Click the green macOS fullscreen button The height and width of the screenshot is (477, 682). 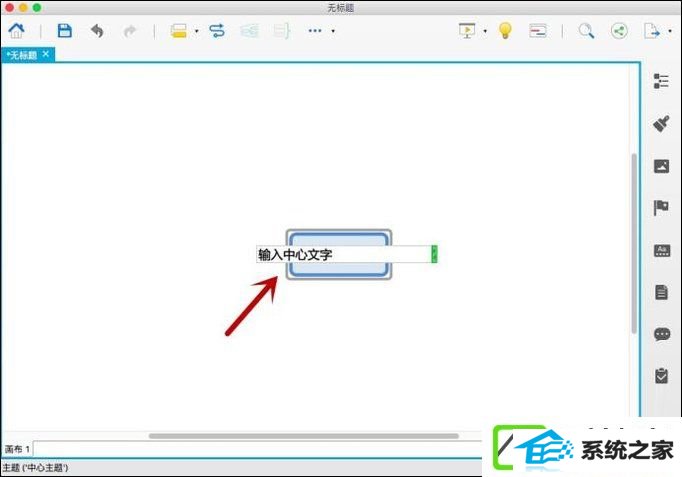[x=37, y=7]
